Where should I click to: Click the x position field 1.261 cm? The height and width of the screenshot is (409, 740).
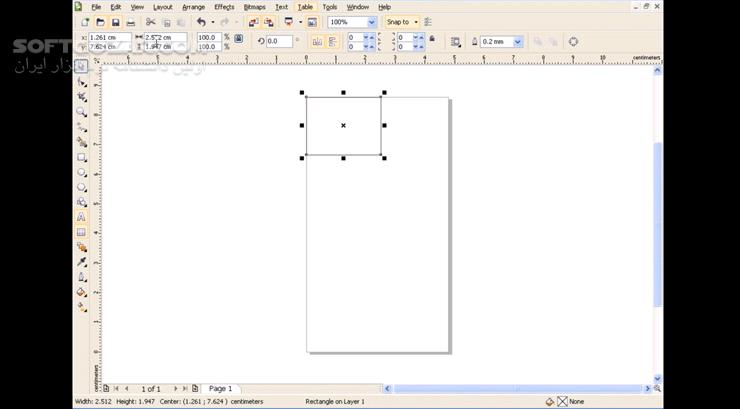pyautogui.click(x=110, y=37)
